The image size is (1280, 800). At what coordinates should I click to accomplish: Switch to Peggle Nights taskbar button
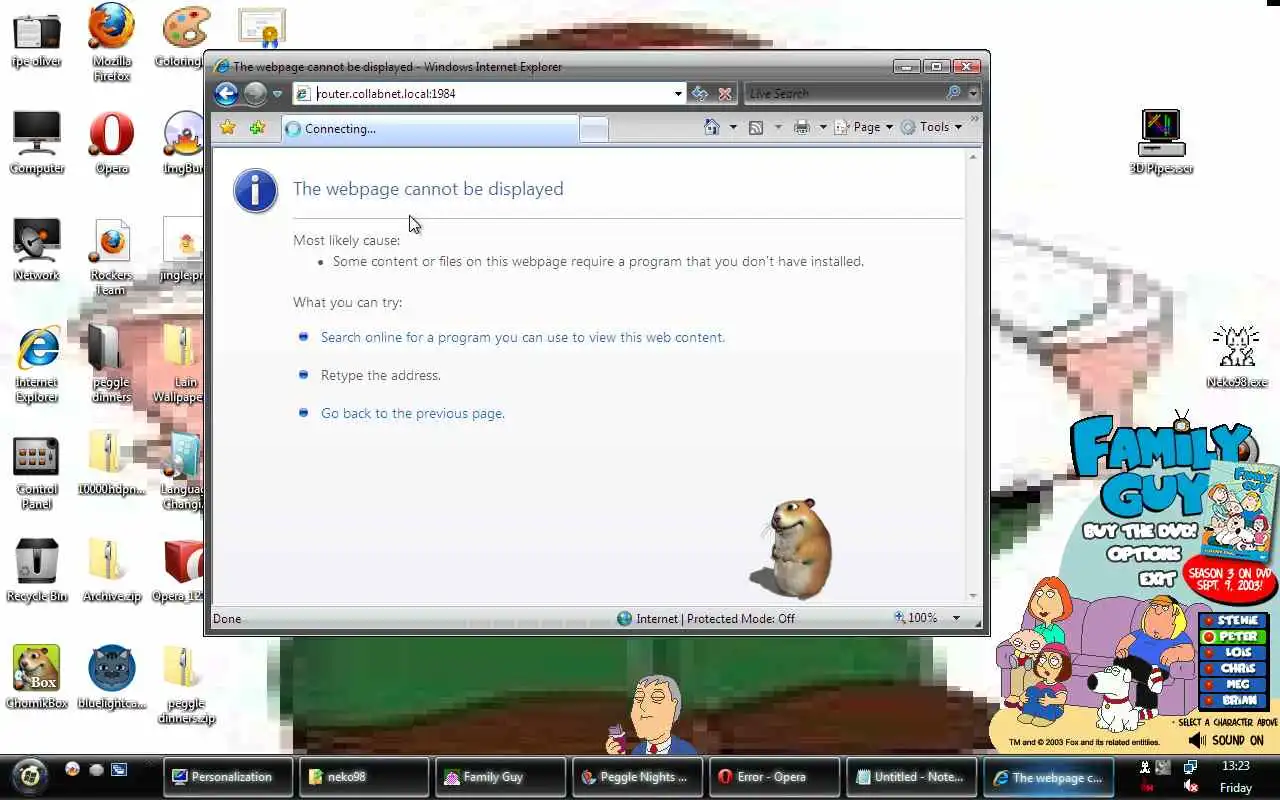638,777
